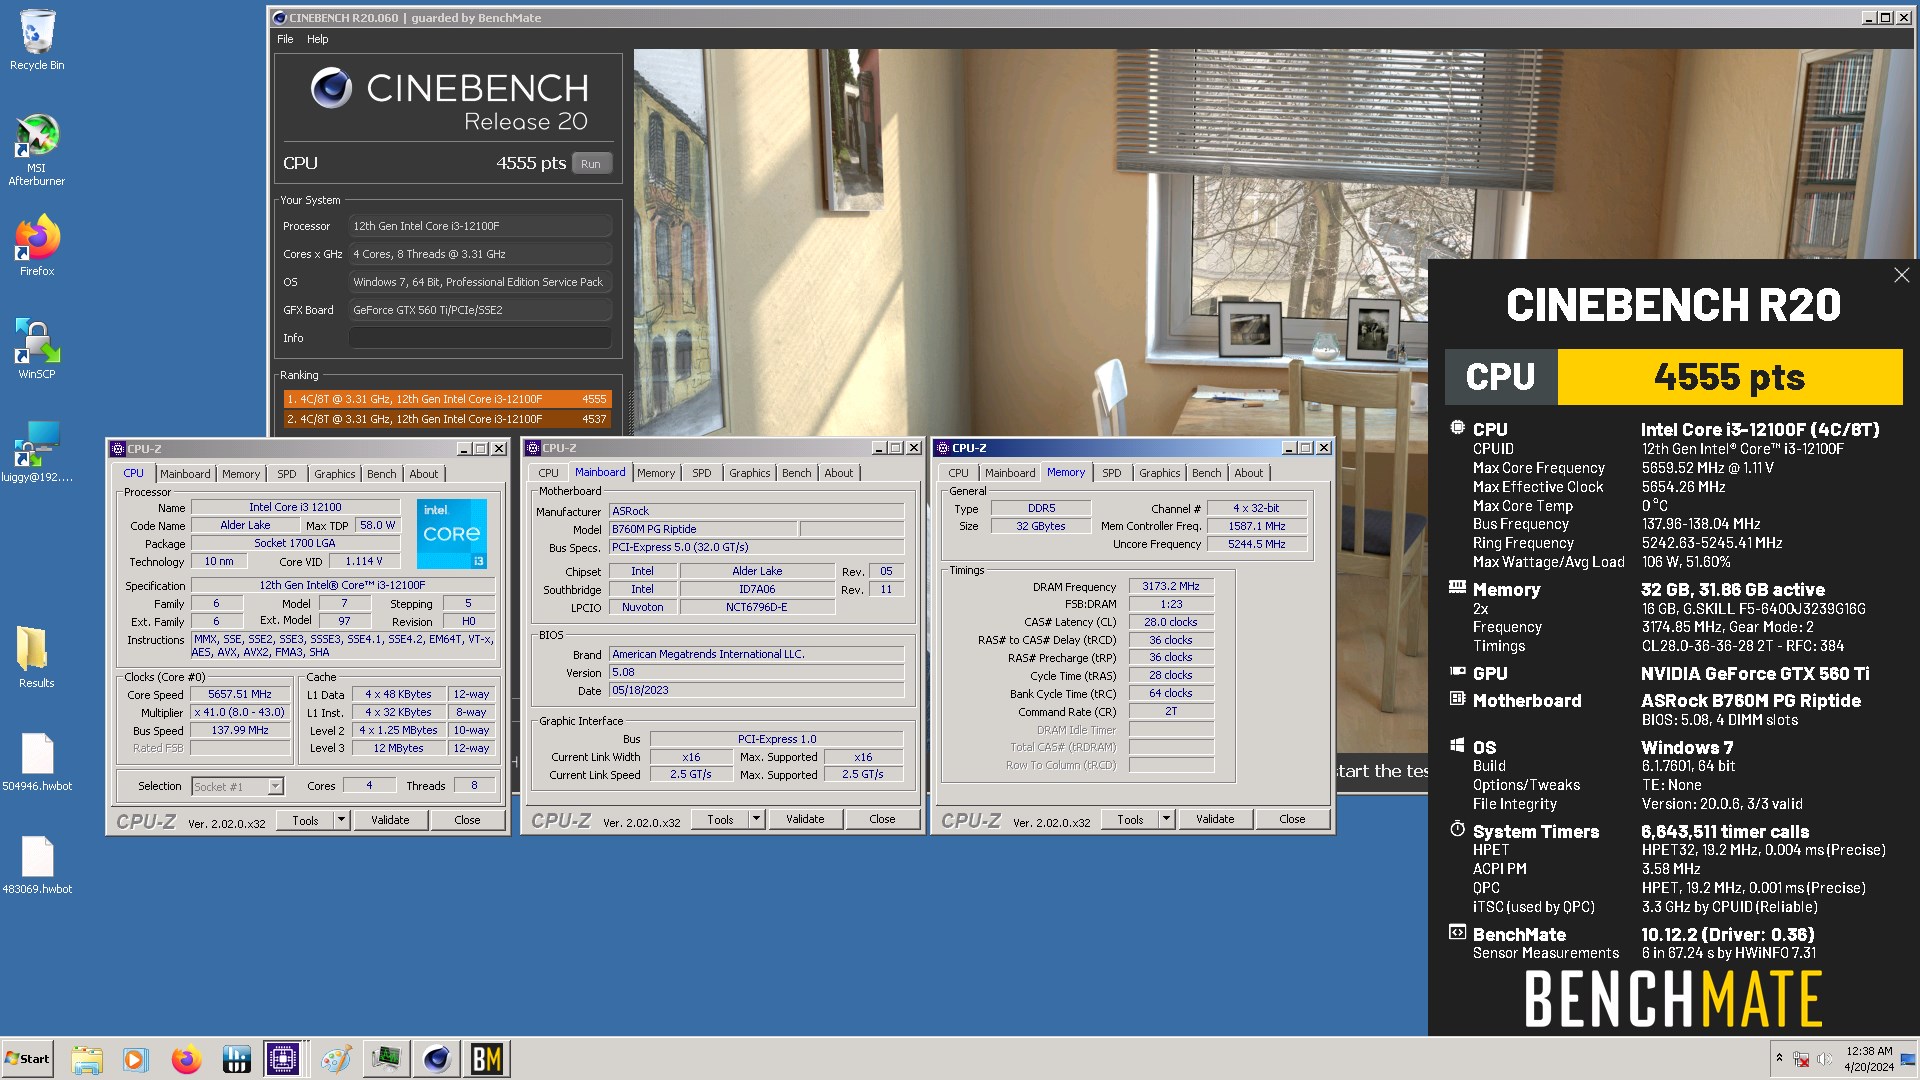Close the BenchMate result panel with X

[x=1901, y=275]
